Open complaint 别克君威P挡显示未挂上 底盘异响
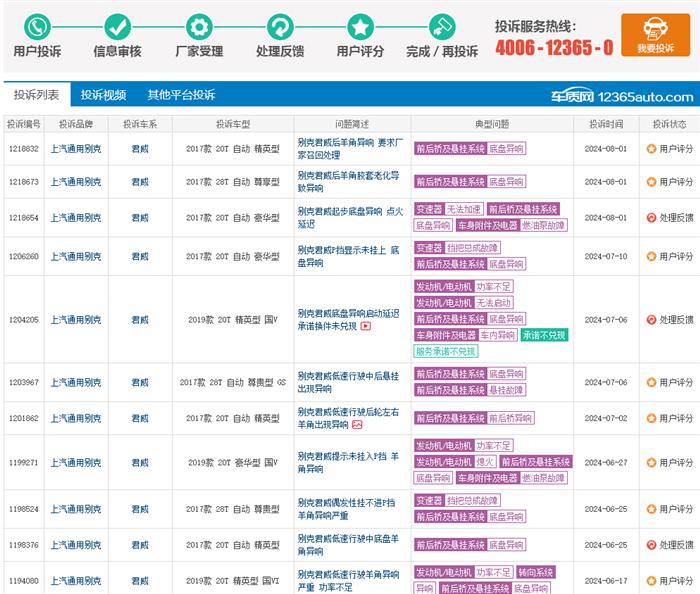The image size is (700, 594). [x=349, y=256]
